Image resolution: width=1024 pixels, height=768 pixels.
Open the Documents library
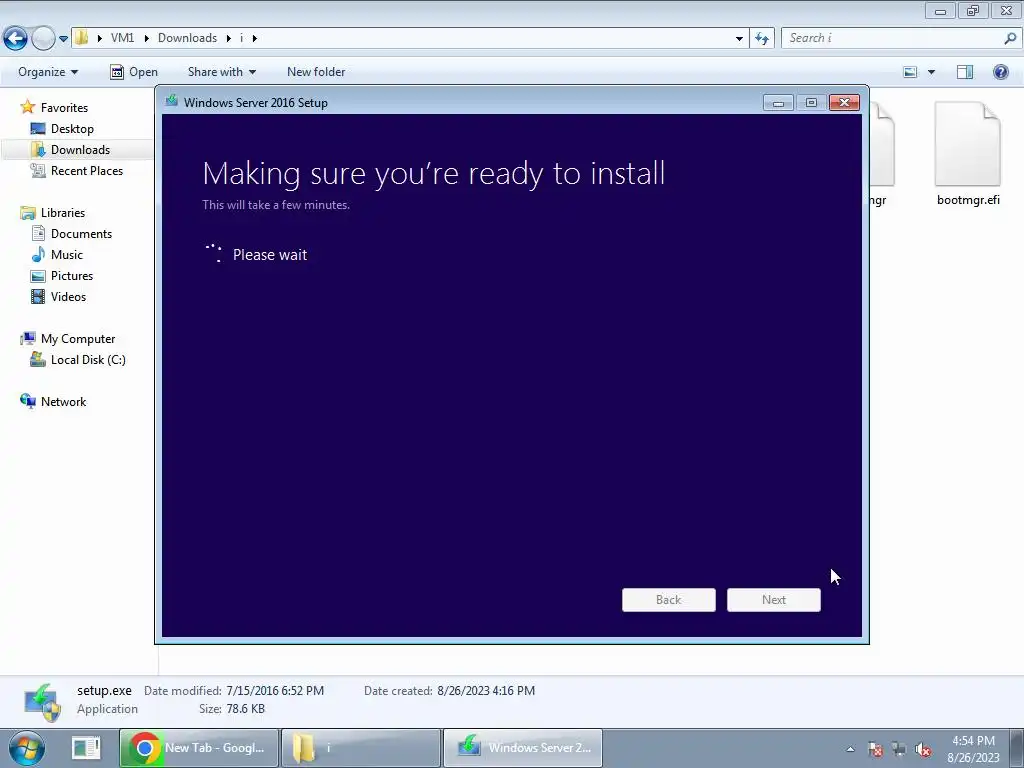[82, 234]
